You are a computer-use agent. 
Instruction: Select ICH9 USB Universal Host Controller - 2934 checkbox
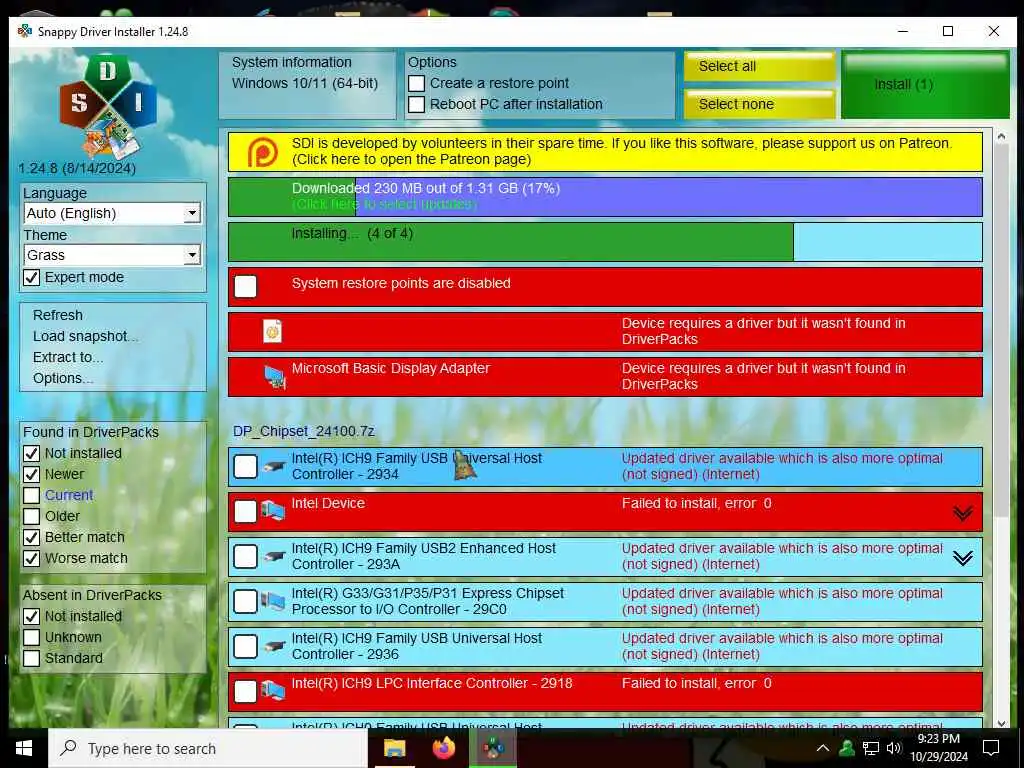click(246, 466)
